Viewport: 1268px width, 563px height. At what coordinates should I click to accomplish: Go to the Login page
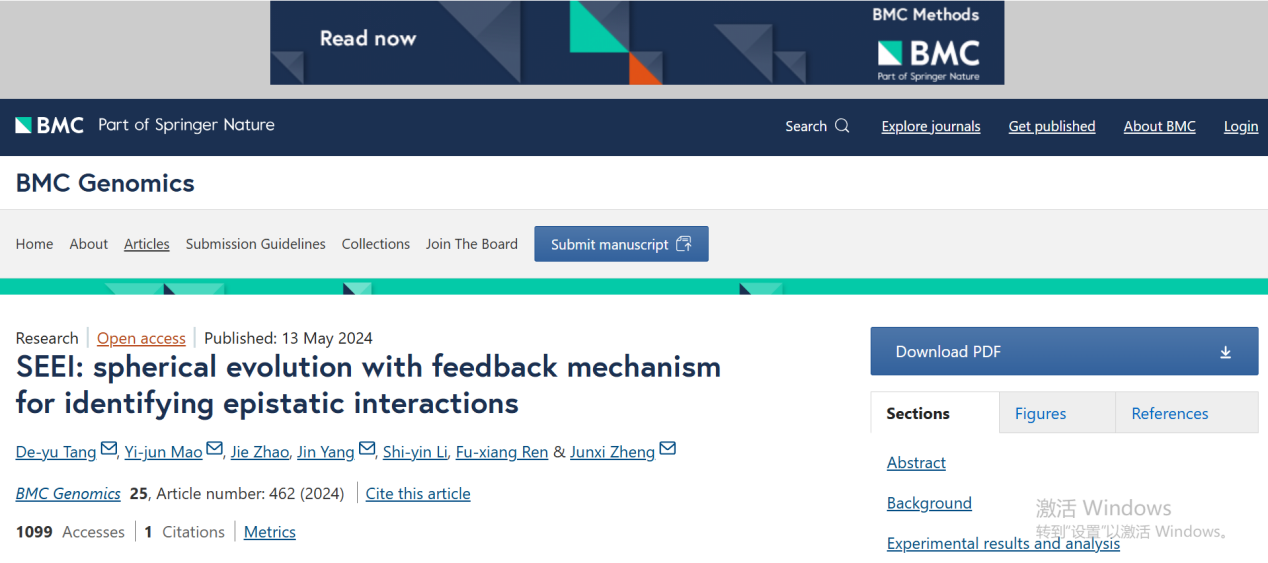coord(1240,127)
